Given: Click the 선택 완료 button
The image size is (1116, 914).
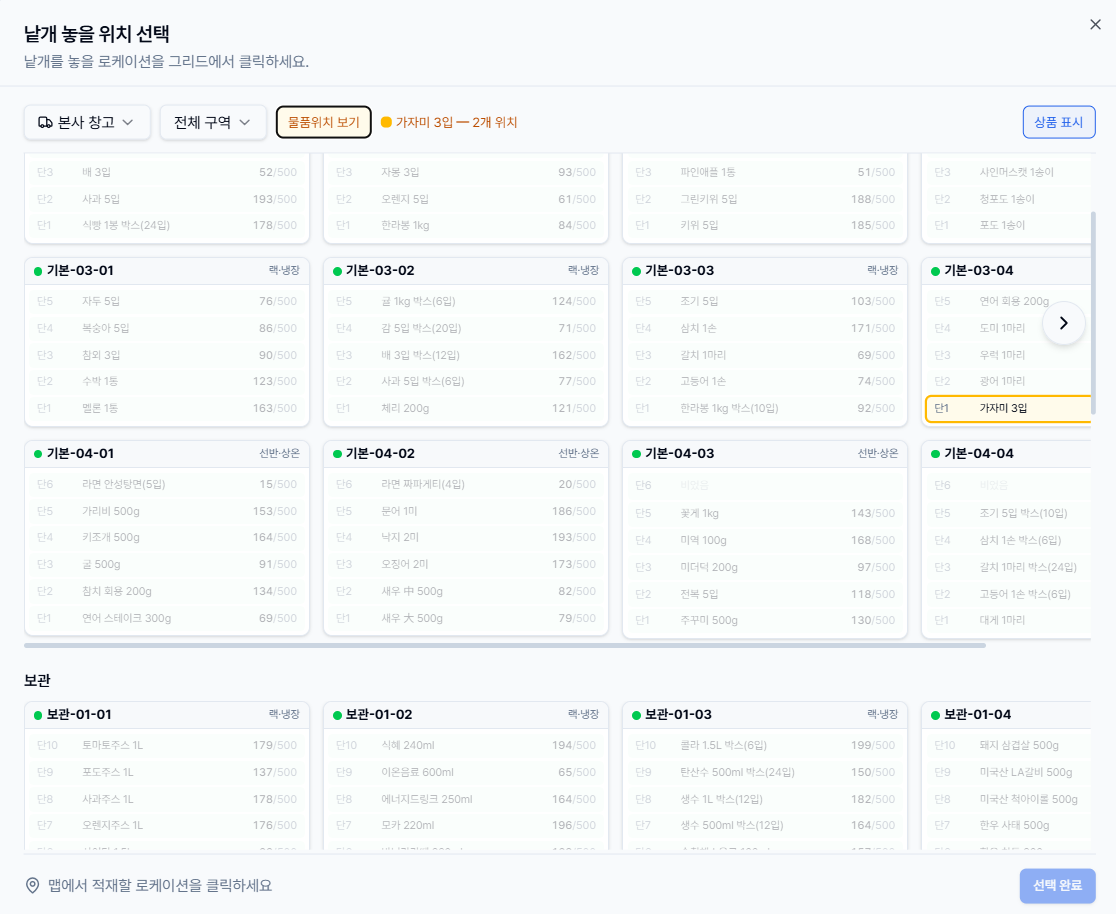Looking at the screenshot, I should pyautogui.click(x=1057, y=886).
